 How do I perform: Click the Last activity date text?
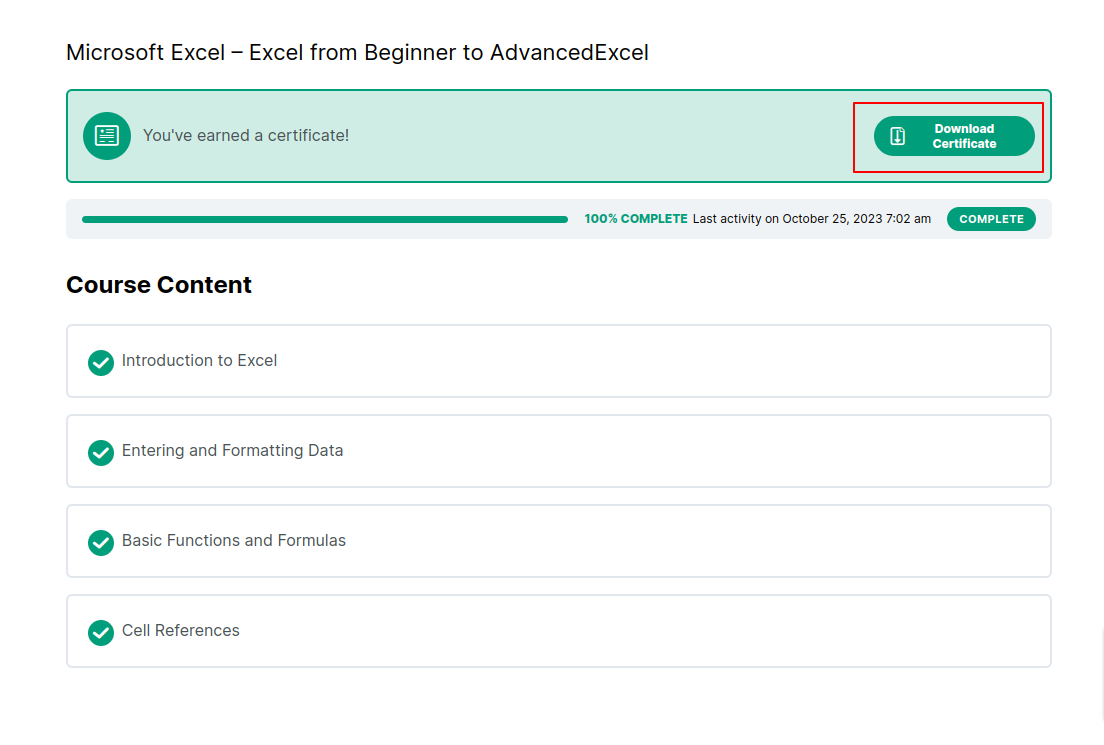(812, 219)
